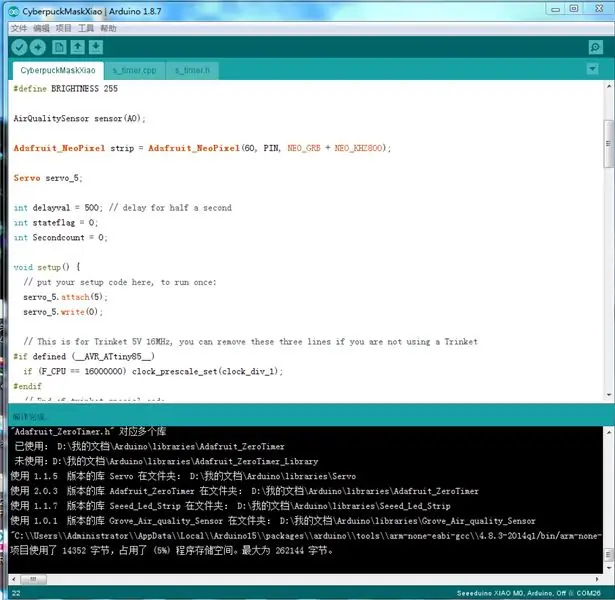
Task: Save sketch with the down-arrow icon
Action: 96,47
